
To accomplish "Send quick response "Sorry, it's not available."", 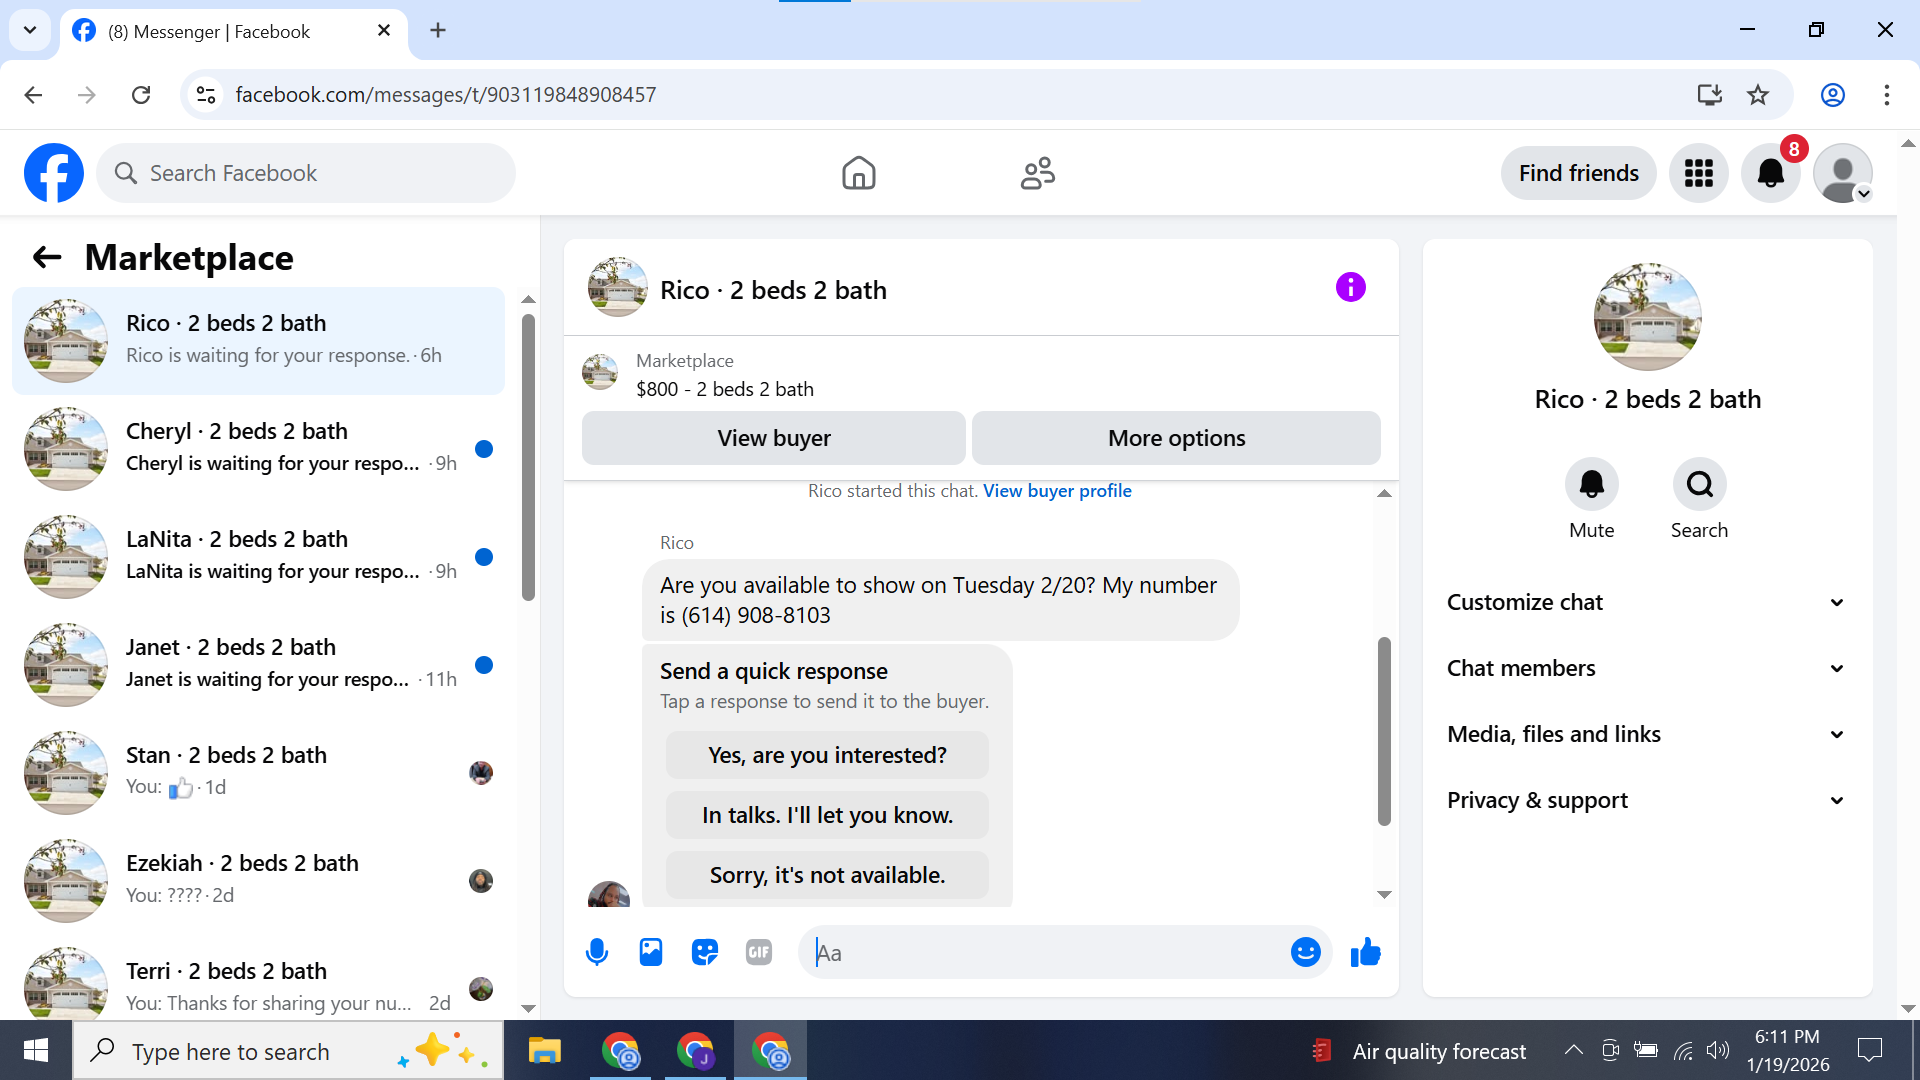I will click(827, 875).
